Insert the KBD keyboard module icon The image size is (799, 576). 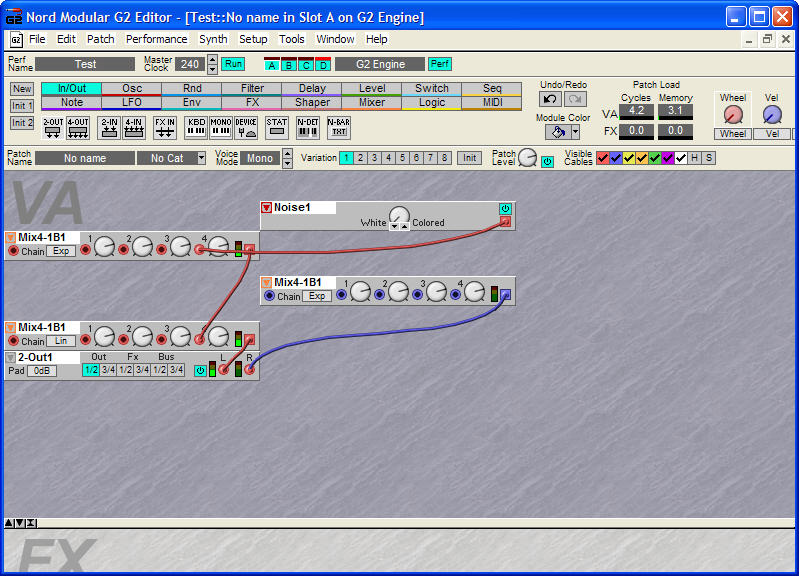pos(196,127)
